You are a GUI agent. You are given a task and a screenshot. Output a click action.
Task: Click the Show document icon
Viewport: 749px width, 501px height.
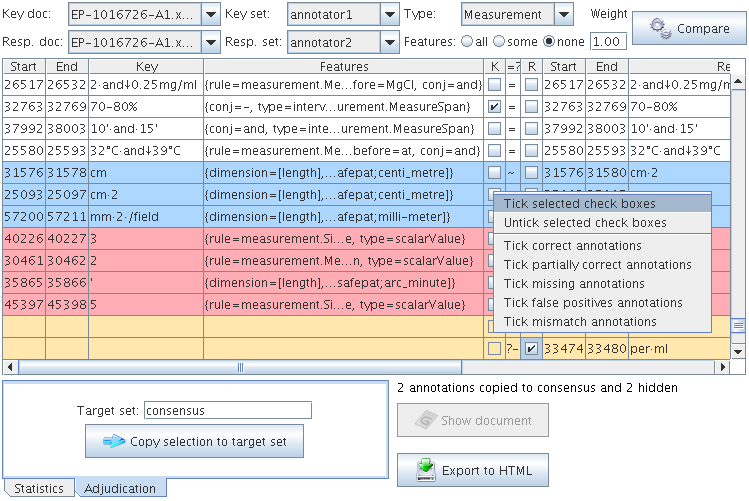425,420
